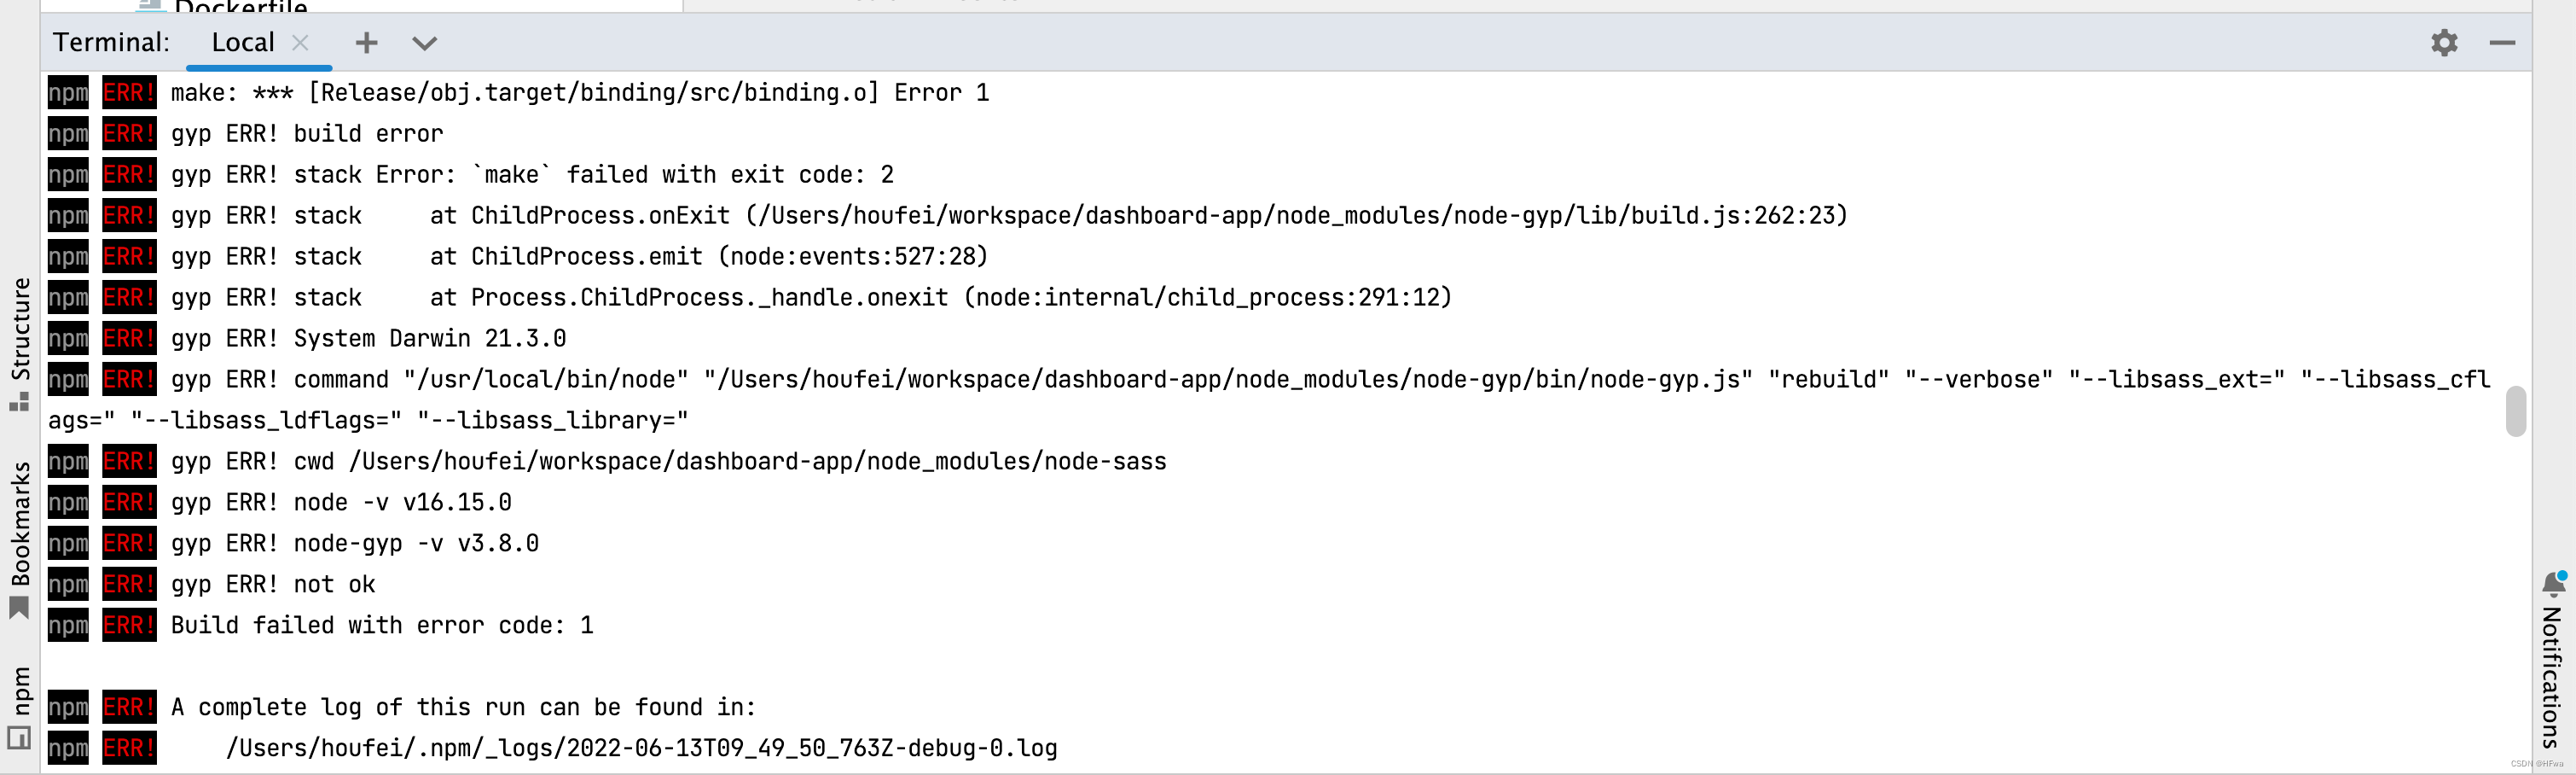
Task: Click the cwd node-sass path line
Action: tap(669, 462)
